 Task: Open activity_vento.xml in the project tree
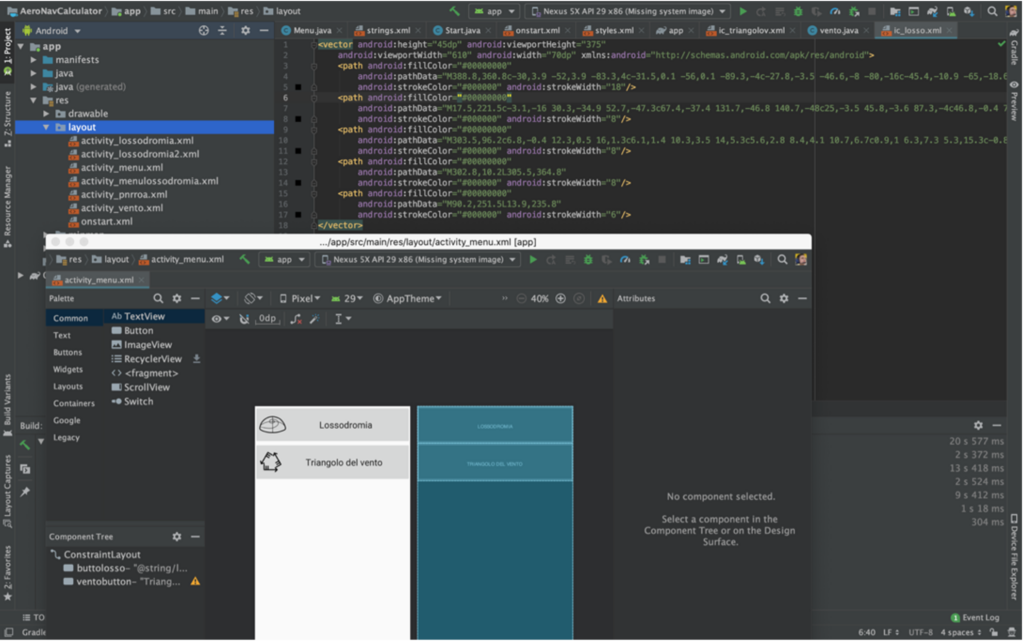point(122,208)
